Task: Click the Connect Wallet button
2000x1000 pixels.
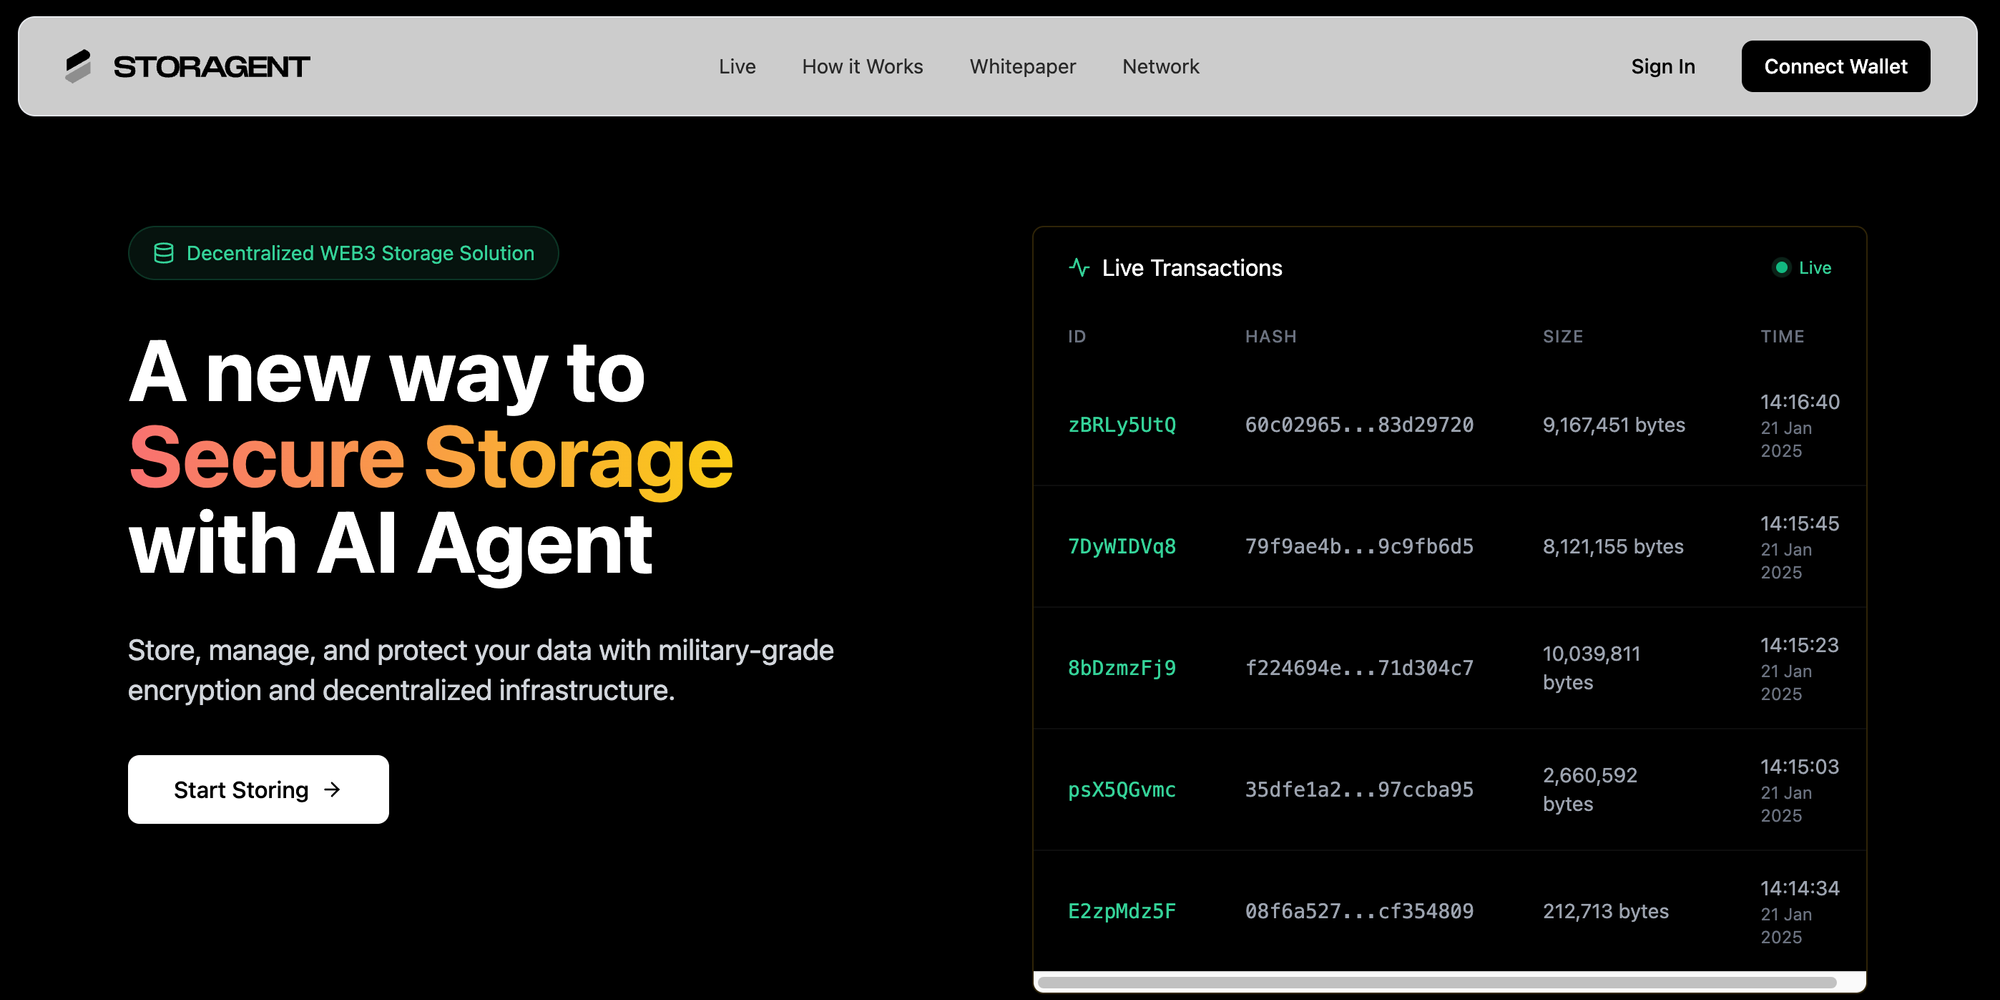Action: pos(1836,66)
